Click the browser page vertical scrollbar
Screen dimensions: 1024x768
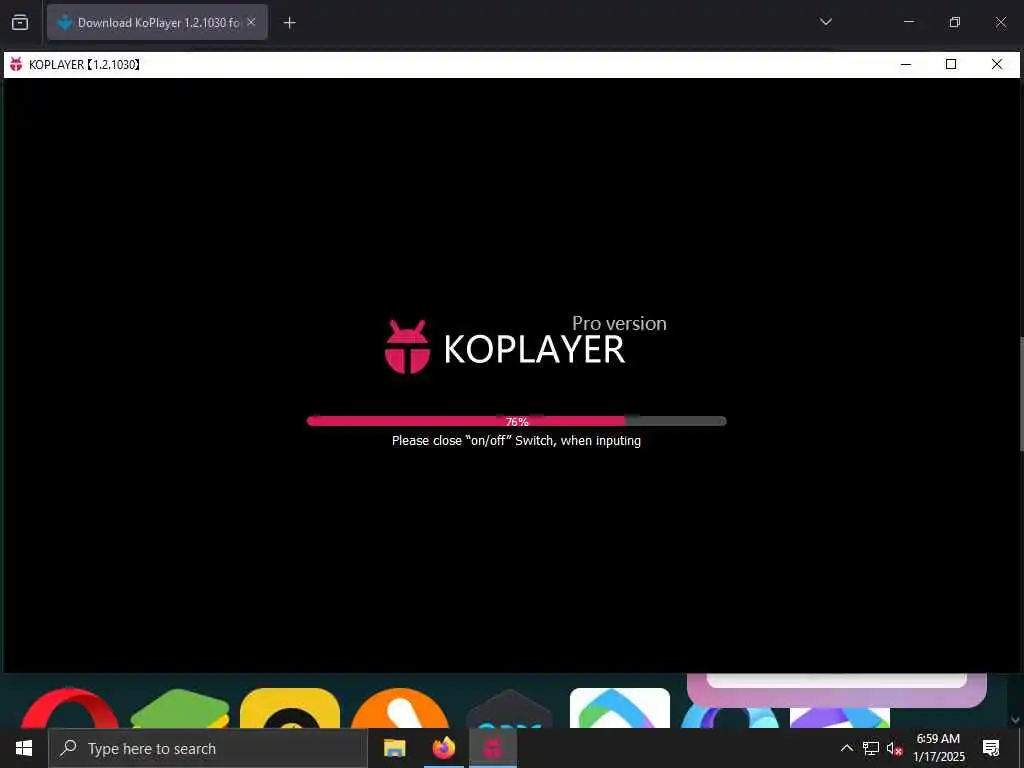pos(1020,394)
